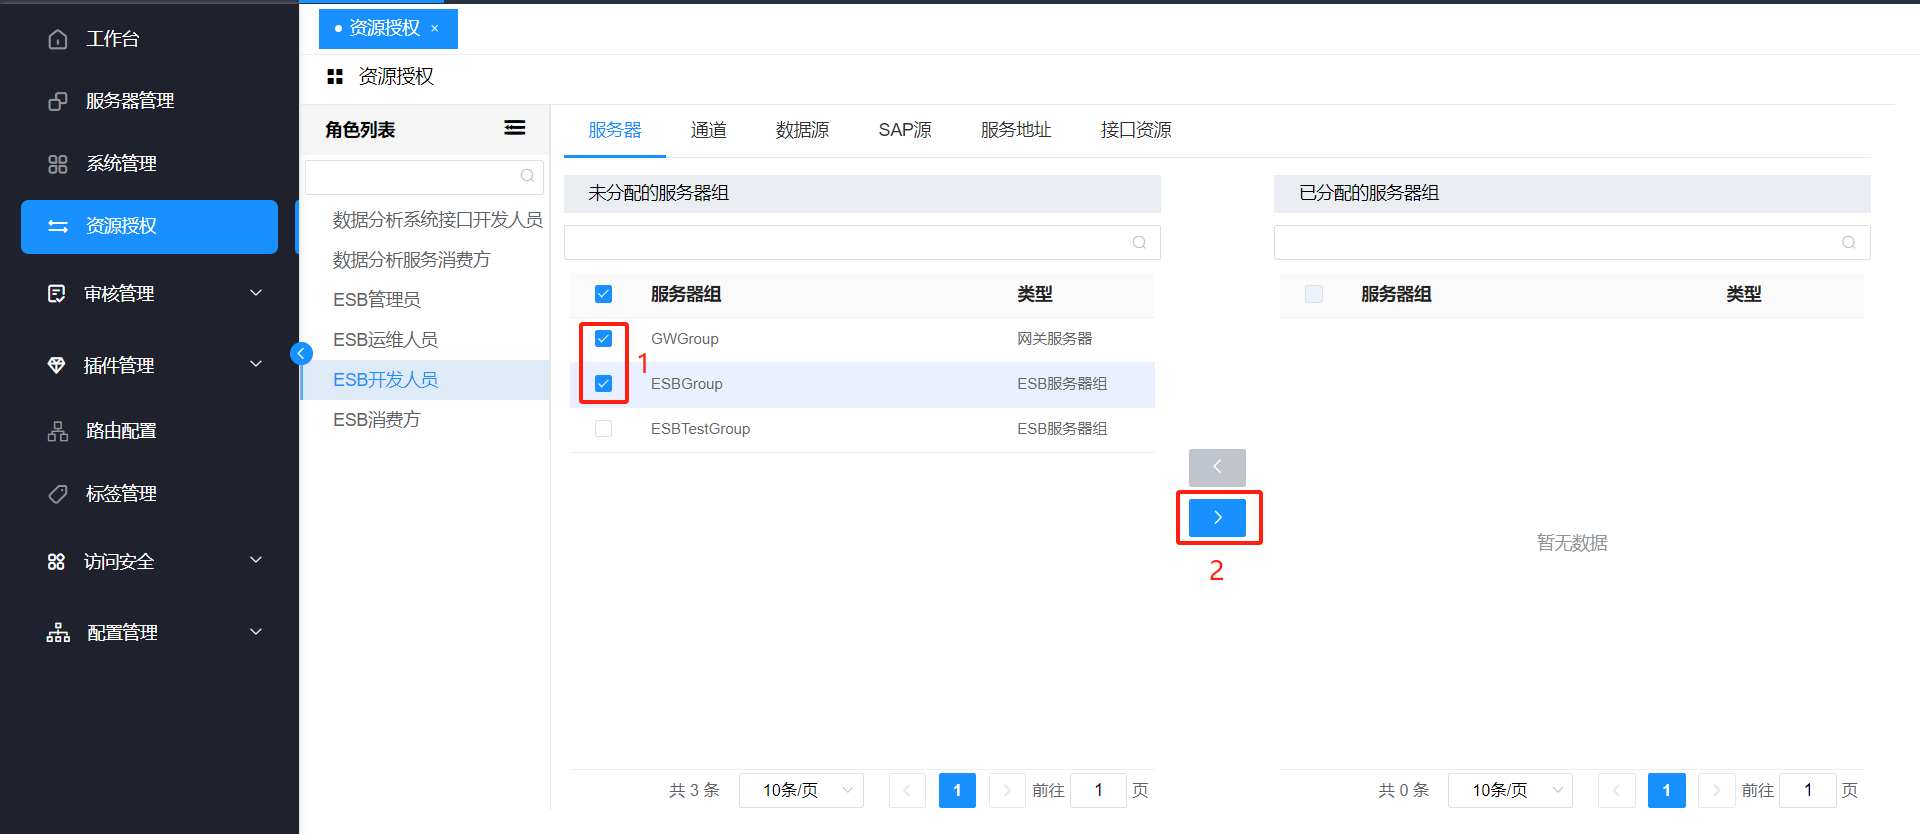Open the 工作台 home icon in sidebar
1920x834 pixels.
click(58, 39)
